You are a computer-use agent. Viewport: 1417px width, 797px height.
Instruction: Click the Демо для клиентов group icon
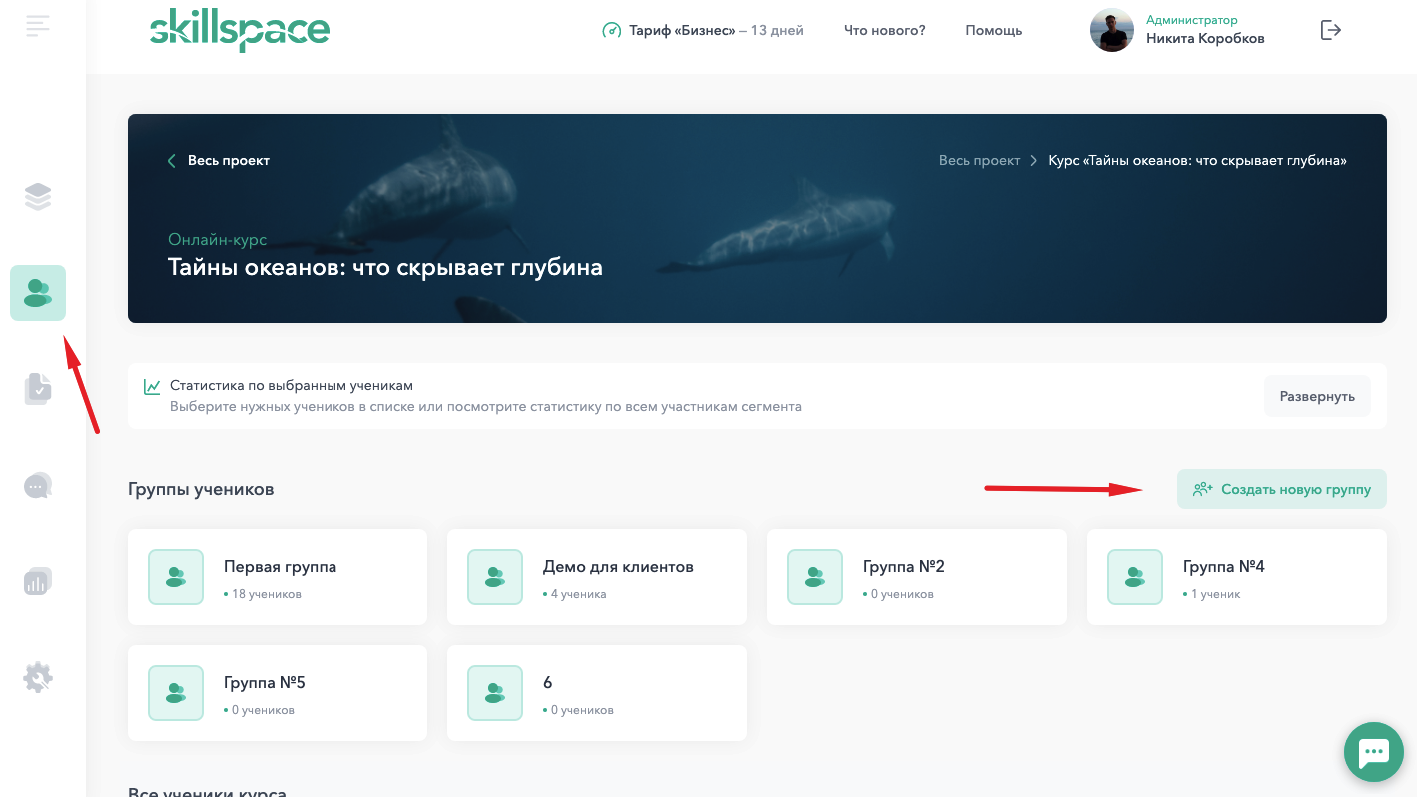[x=495, y=577]
